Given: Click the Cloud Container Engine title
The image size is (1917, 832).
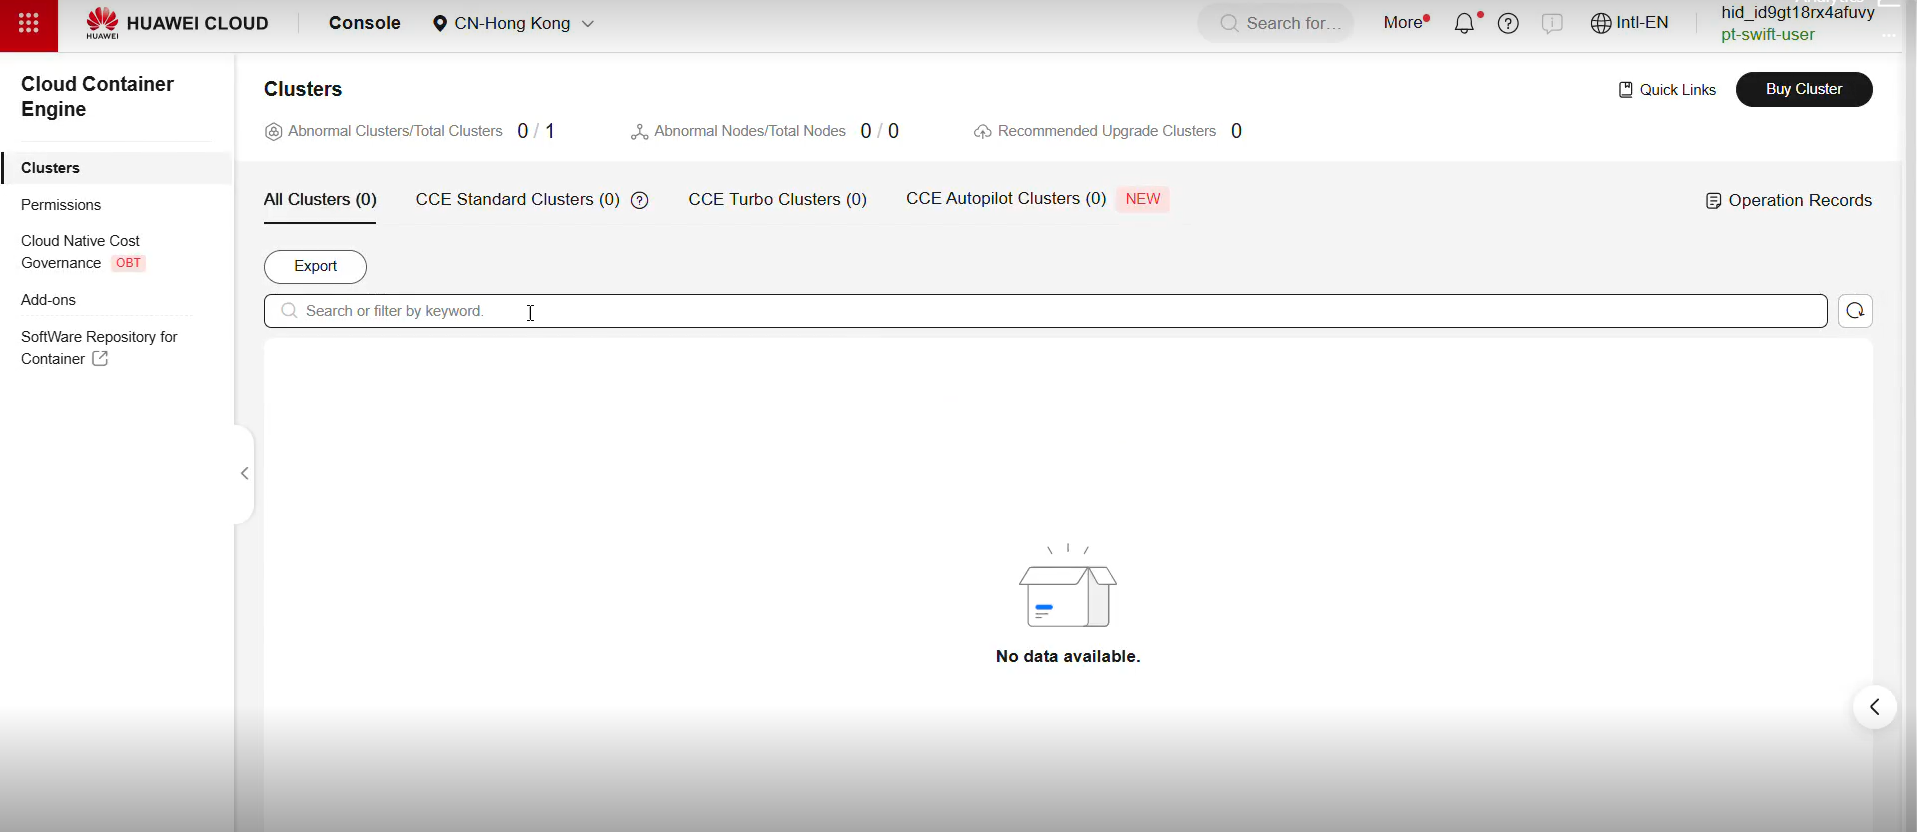Looking at the screenshot, I should 98,97.
